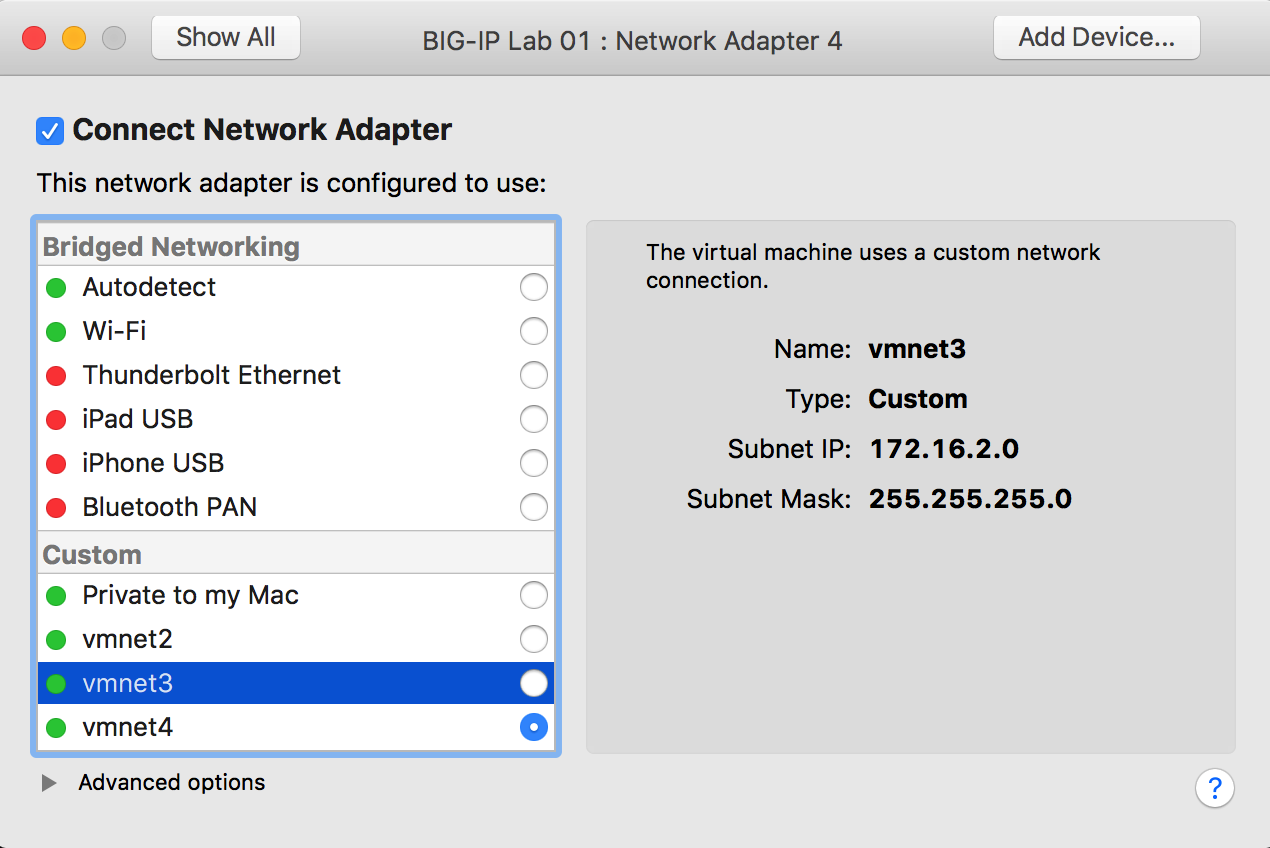The width and height of the screenshot is (1270, 848).
Task: Click the green status dot beside Wi-Fi
Action: [x=56, y=332]
